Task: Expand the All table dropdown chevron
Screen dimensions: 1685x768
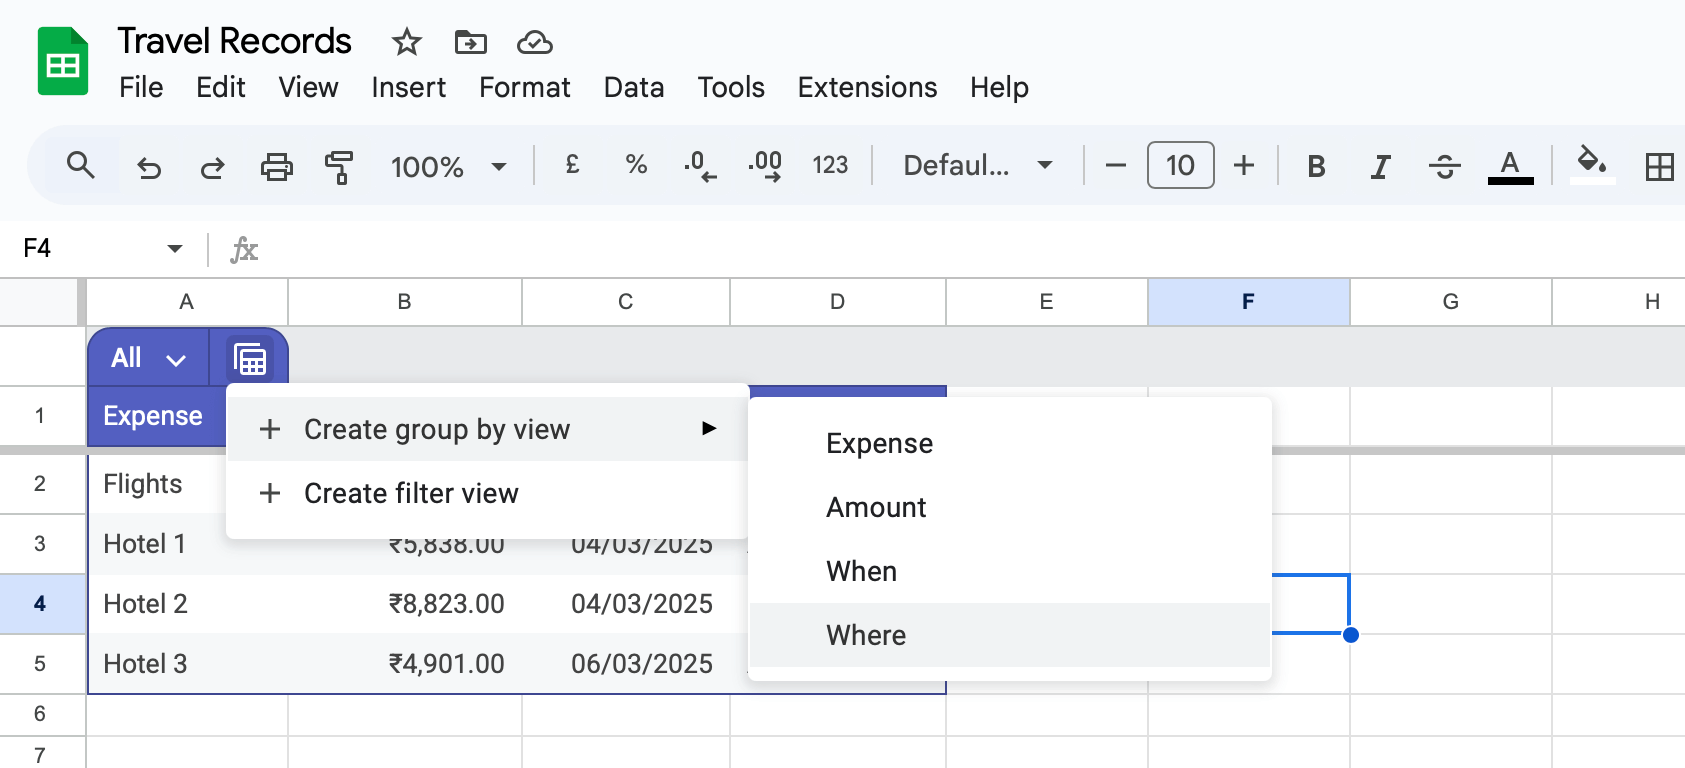Action: [176, 360]
